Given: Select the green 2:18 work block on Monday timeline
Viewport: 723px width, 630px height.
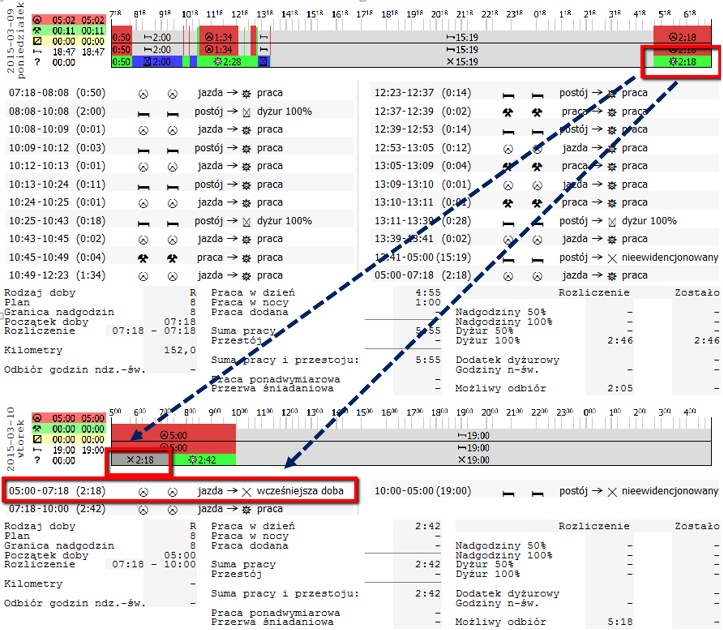Looking at the screenshot, I should point(682,62).
